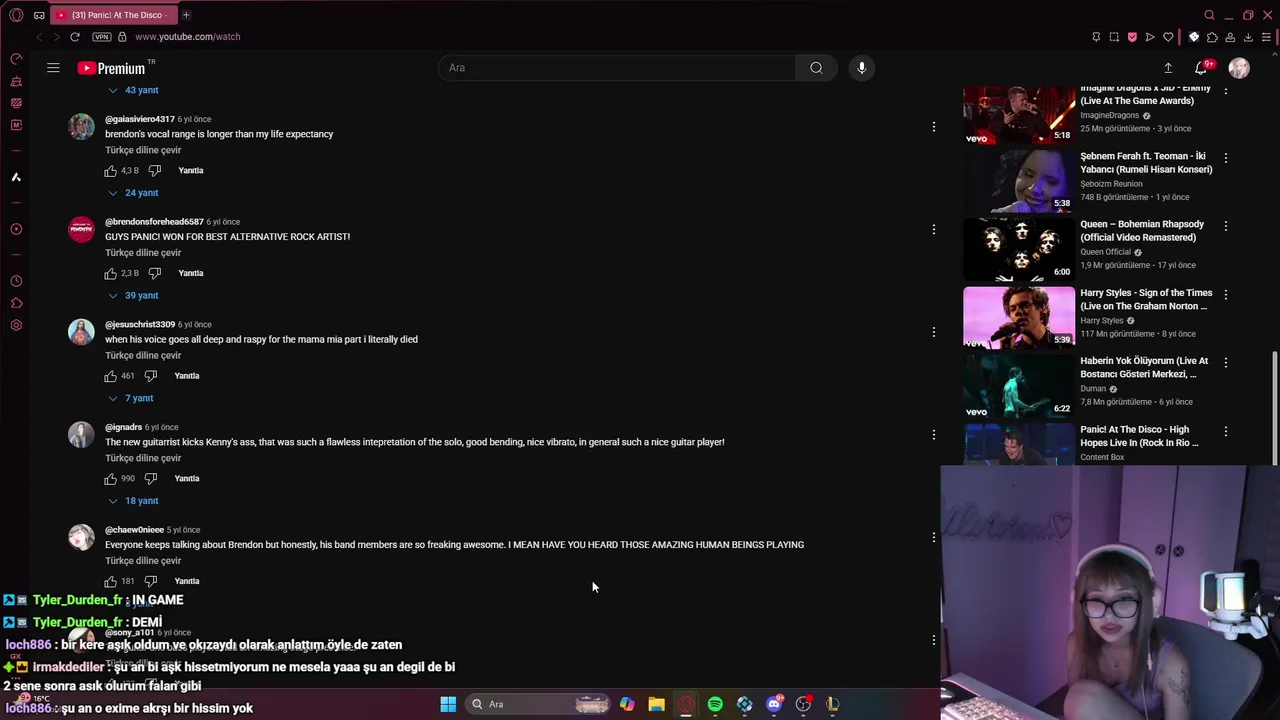
Task: Open GX Cleaner broom icon in sidebar
Action: [16, 81]
